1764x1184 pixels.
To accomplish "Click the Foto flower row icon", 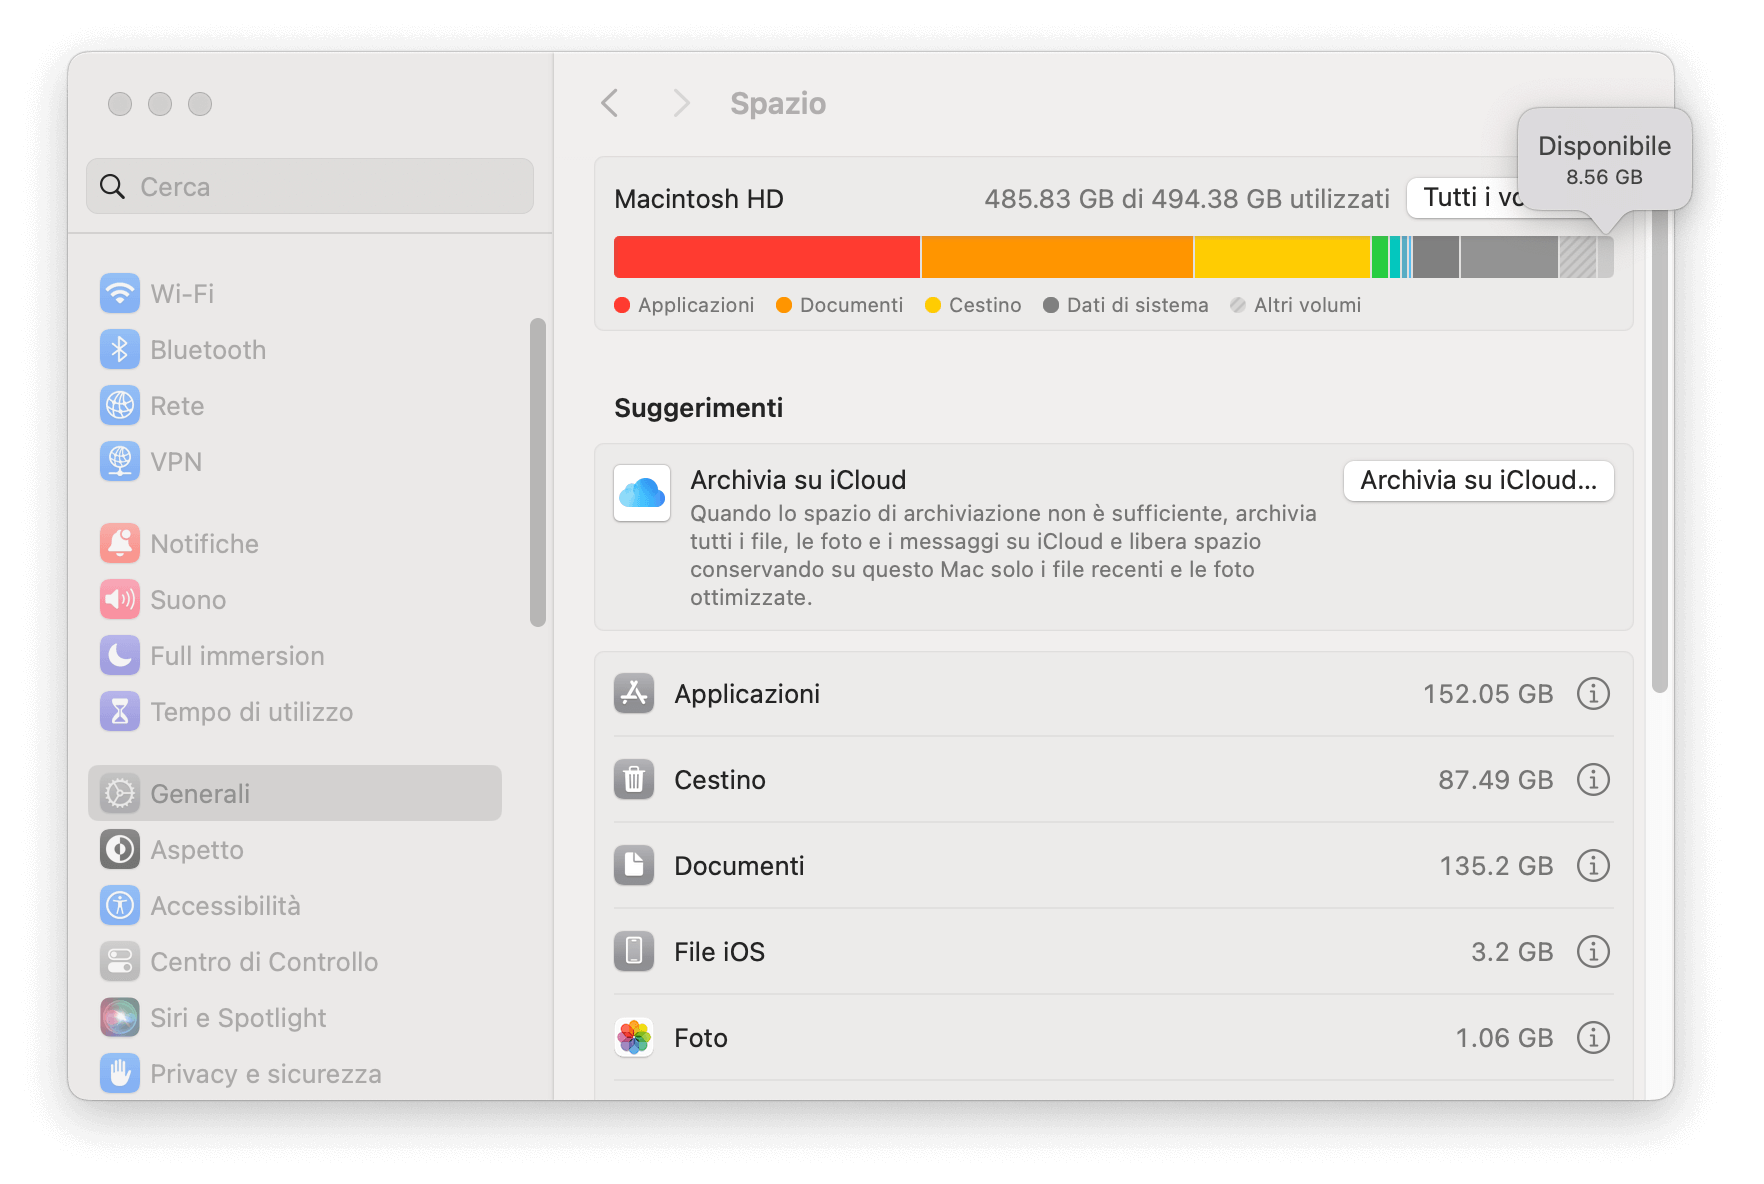I will tap(634, 1037).
